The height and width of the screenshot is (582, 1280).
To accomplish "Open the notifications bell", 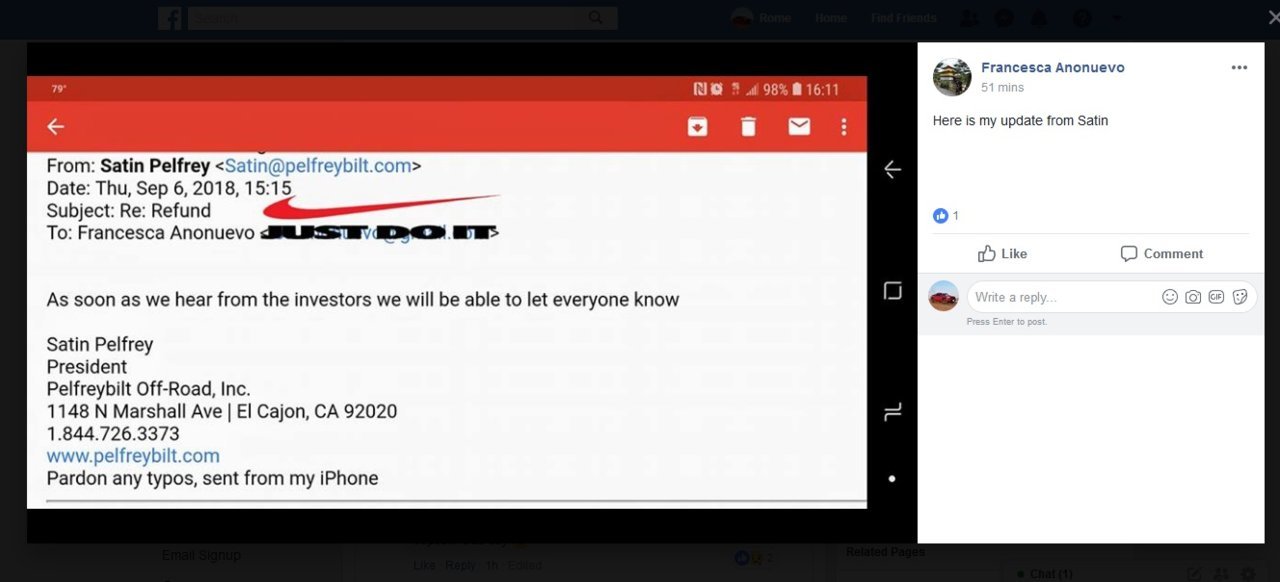I will [x=1040, y=18].
